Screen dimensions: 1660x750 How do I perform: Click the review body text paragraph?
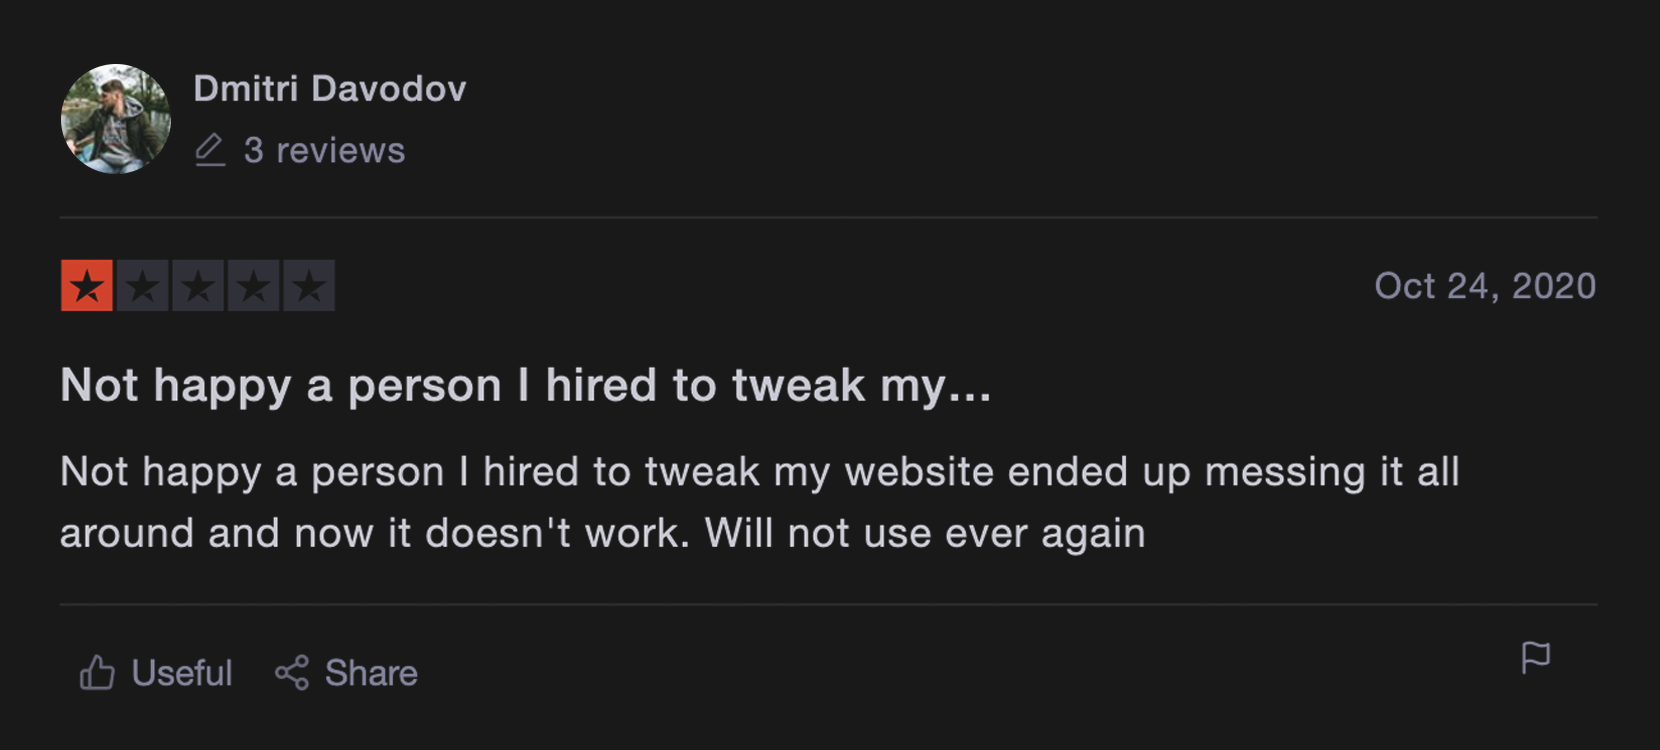760,502
